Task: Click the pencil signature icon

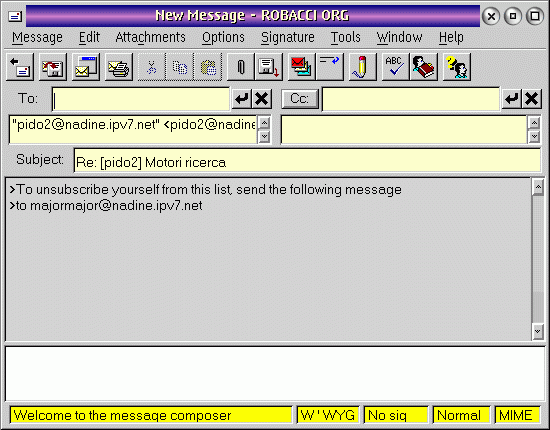Action: (362, 67)
